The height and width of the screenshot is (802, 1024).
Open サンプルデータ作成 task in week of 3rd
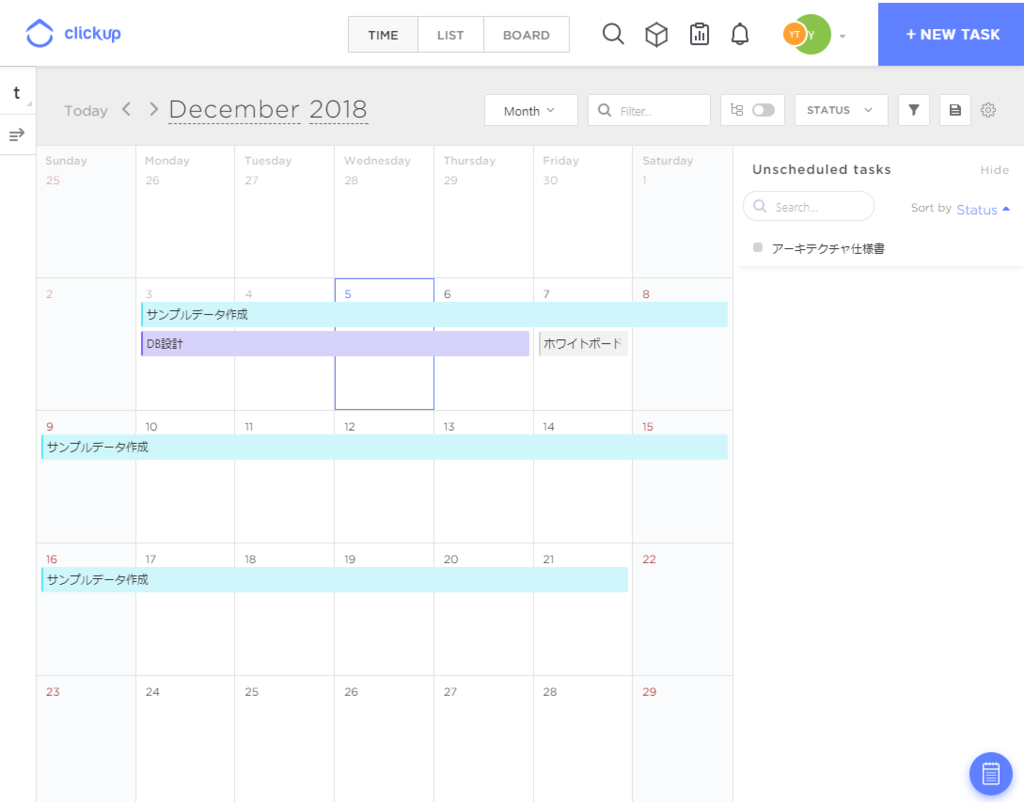[x=434, y=314]
